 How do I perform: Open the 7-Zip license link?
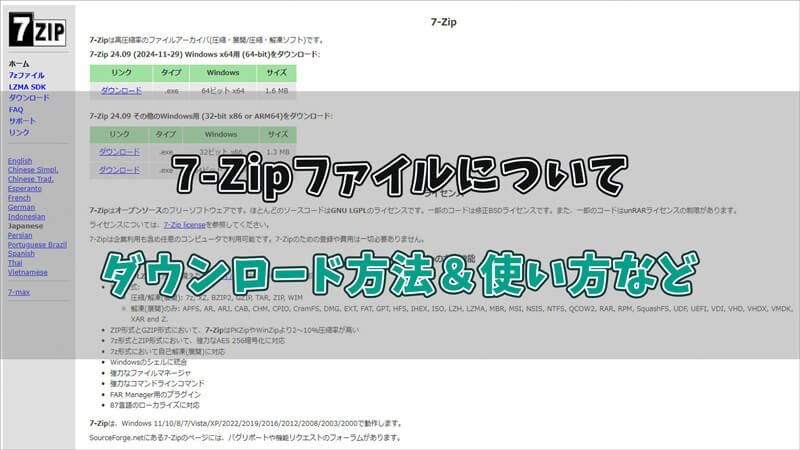[x=184, y=225]
